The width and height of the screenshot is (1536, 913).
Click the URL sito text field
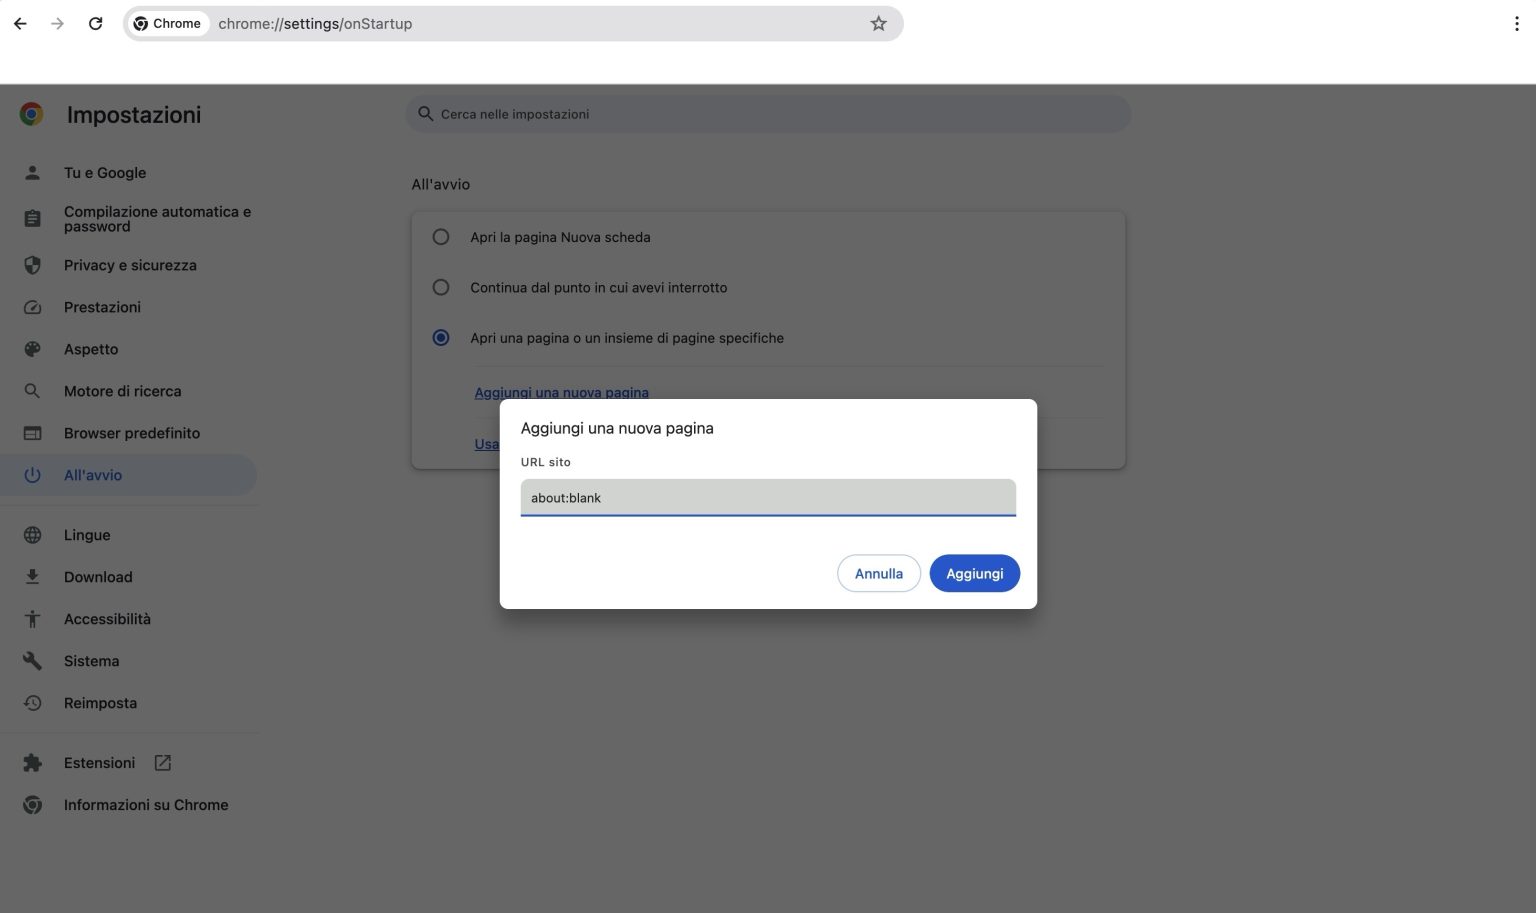tap(767, 498)
